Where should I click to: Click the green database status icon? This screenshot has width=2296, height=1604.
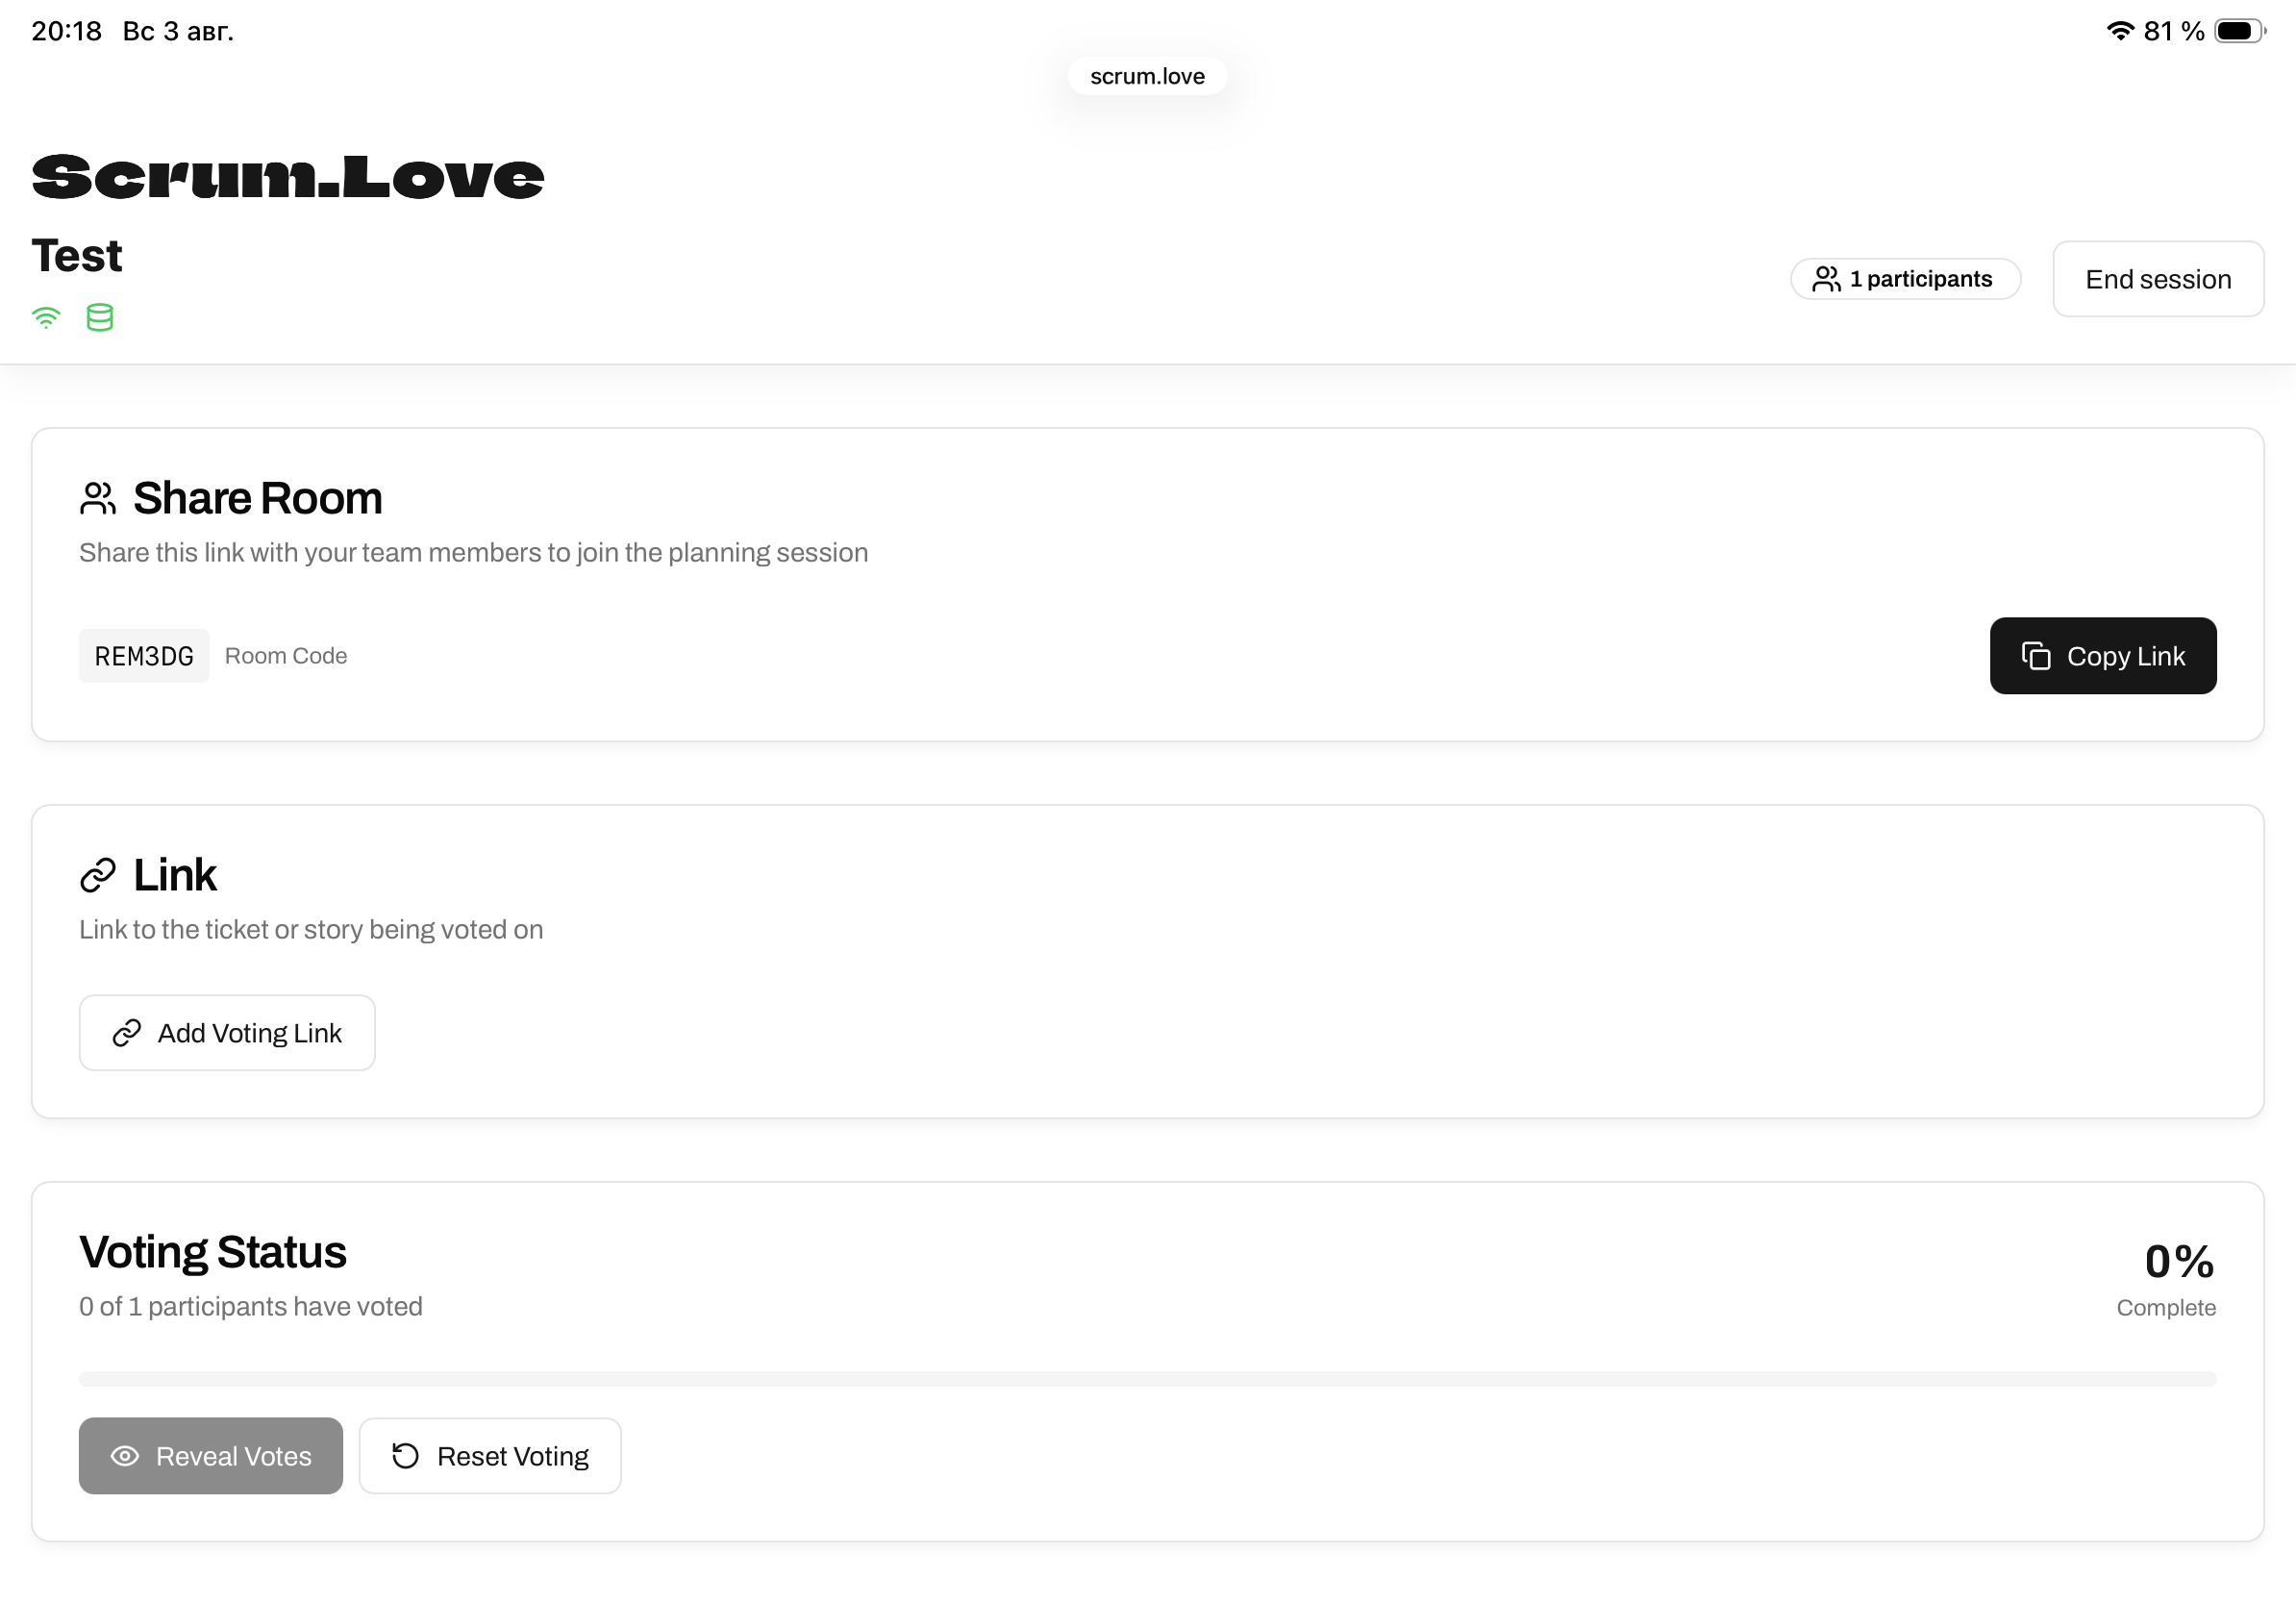coord(100,318)
